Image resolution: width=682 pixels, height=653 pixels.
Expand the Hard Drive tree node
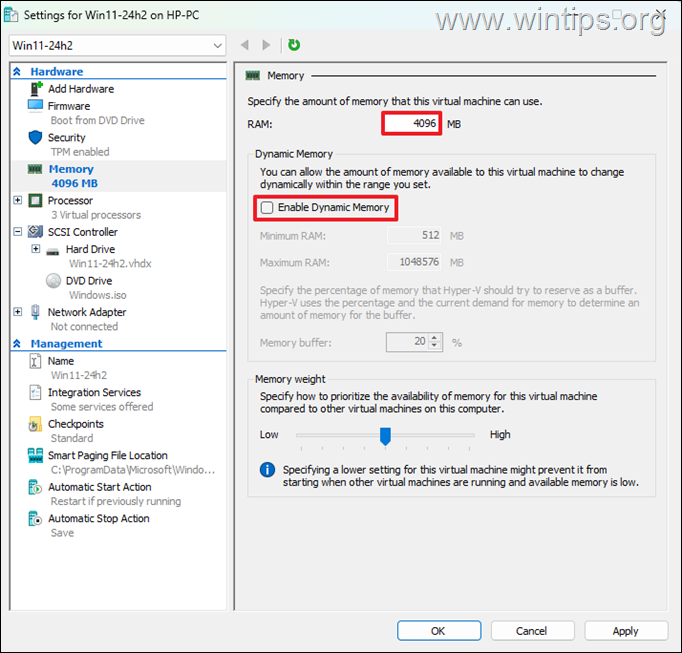point(36,249)
